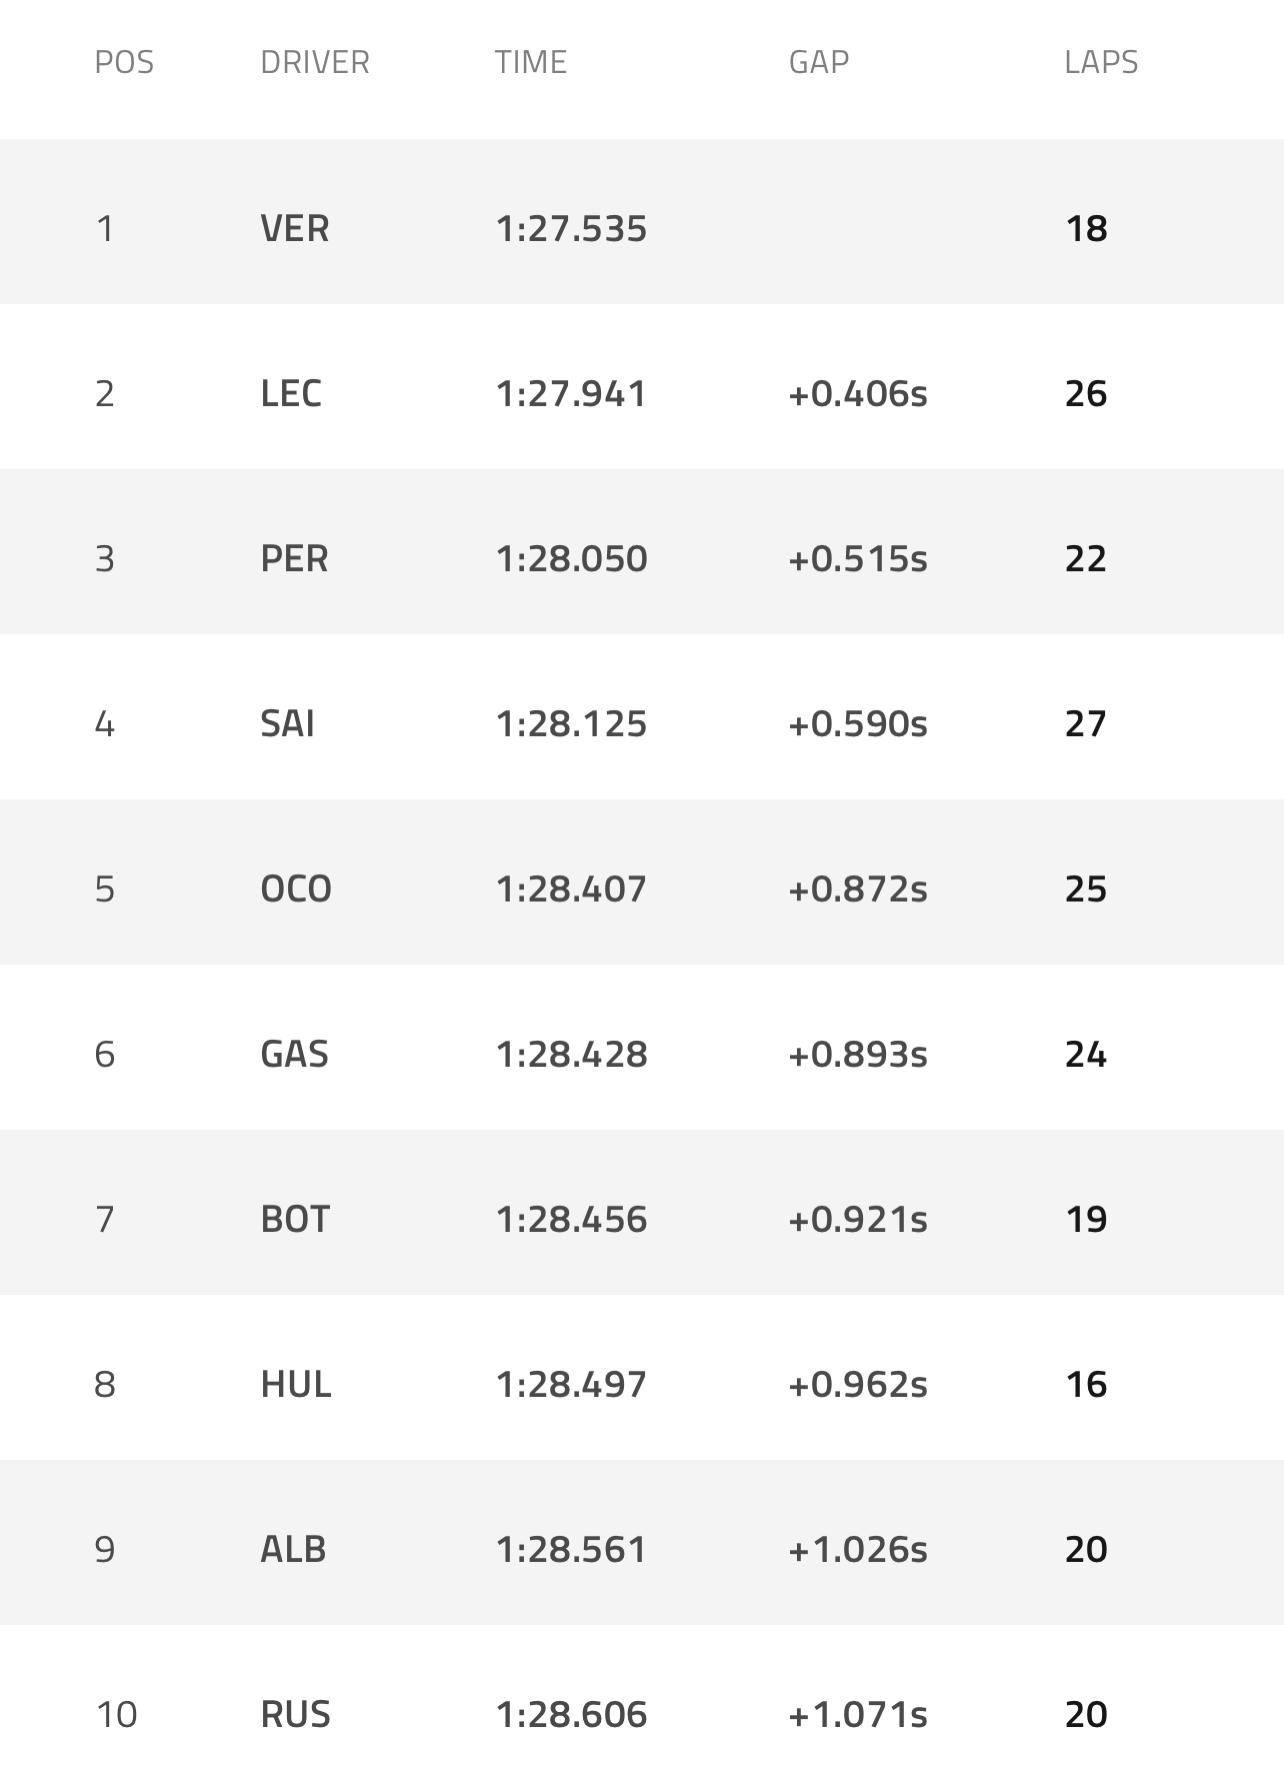Click the +1.071s gap value

(x=857, y=1714)
